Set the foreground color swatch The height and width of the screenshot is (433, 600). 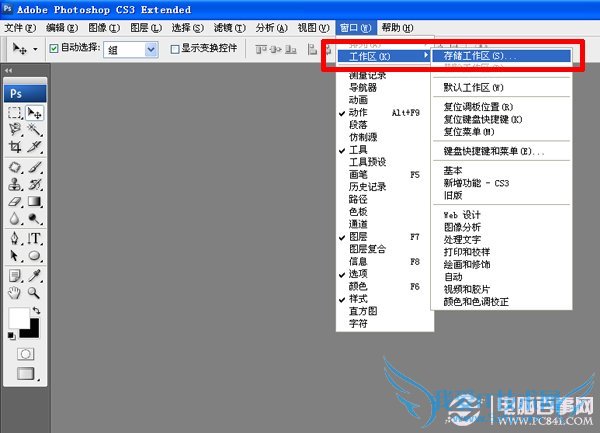click(18, 317)
